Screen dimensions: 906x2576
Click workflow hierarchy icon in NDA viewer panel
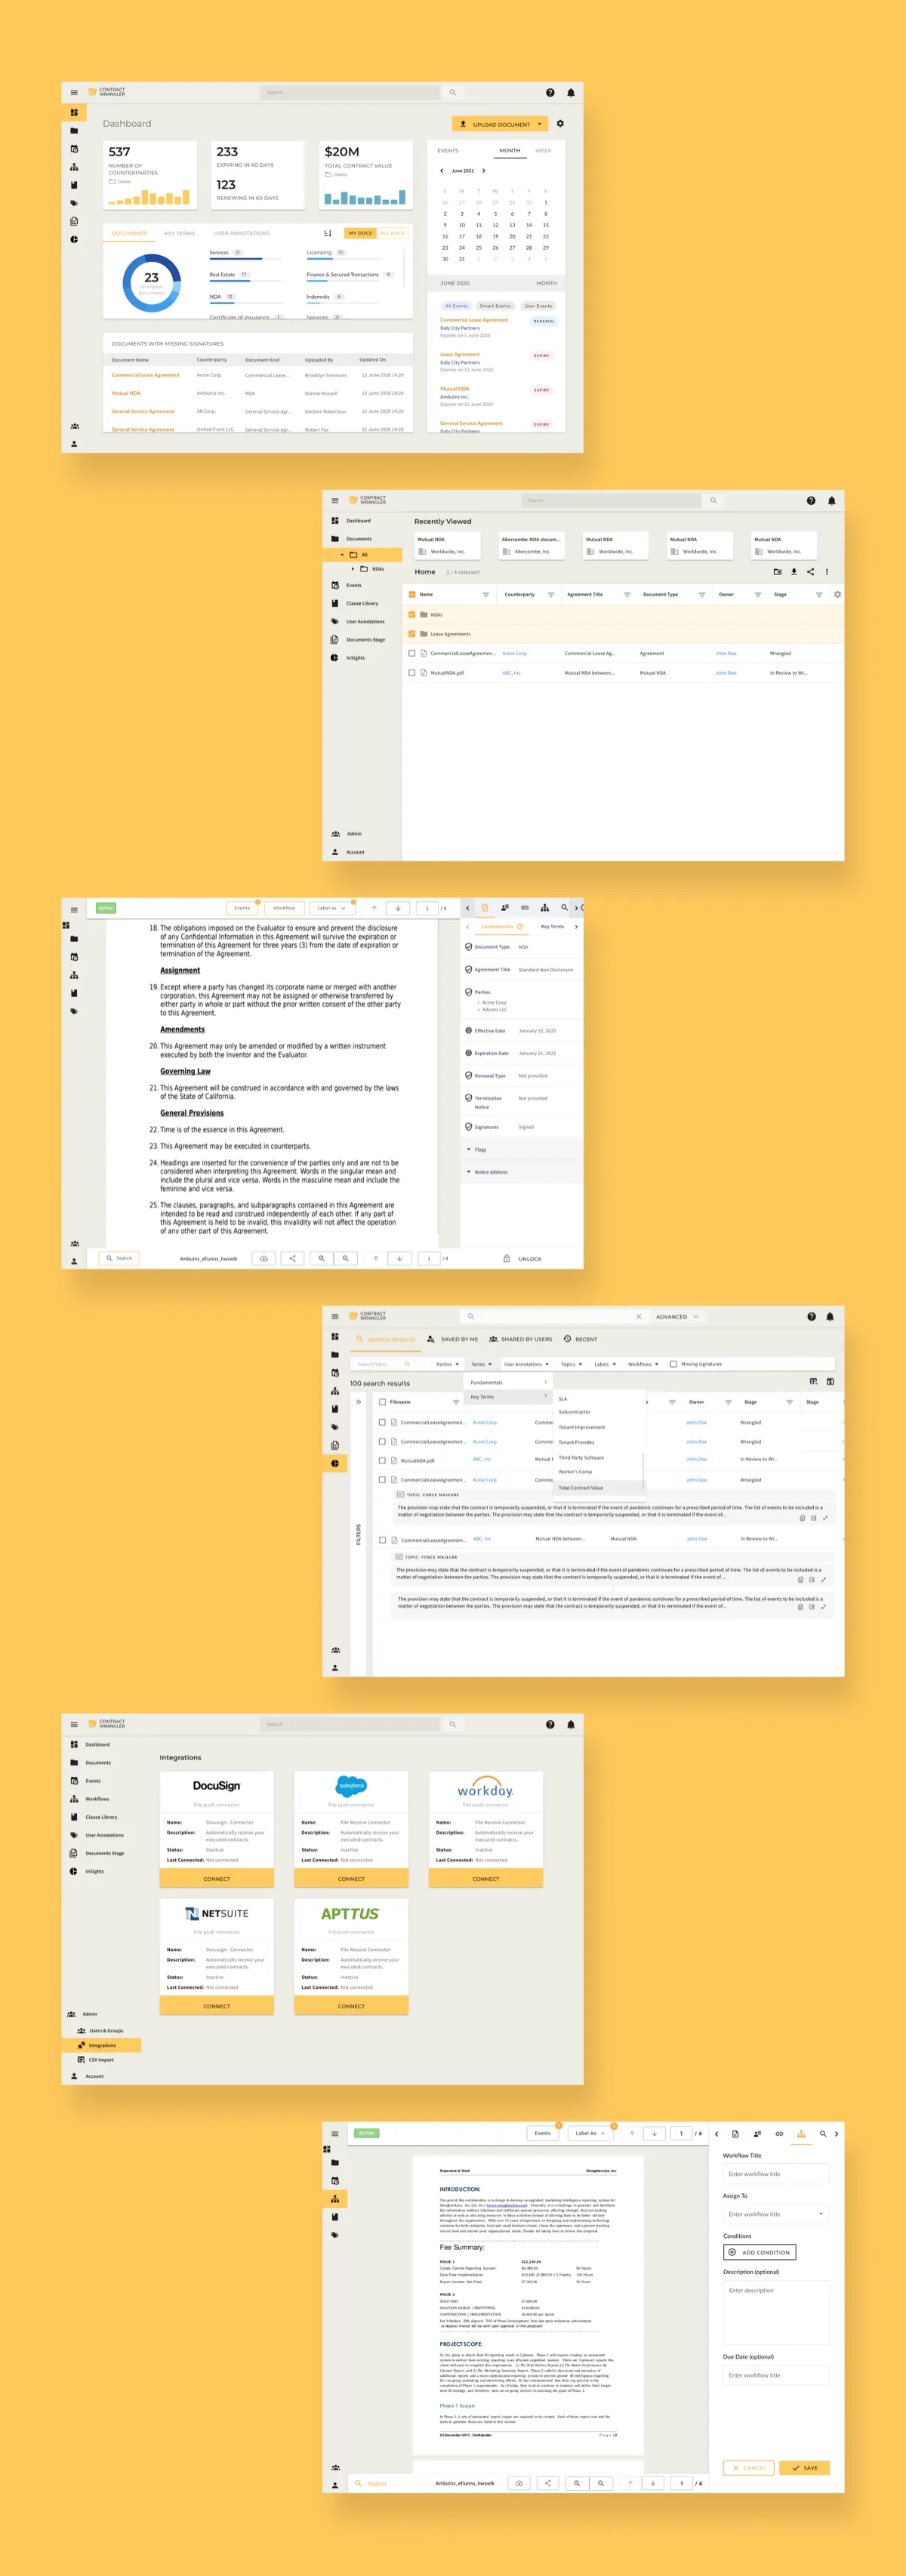(544, 908)
